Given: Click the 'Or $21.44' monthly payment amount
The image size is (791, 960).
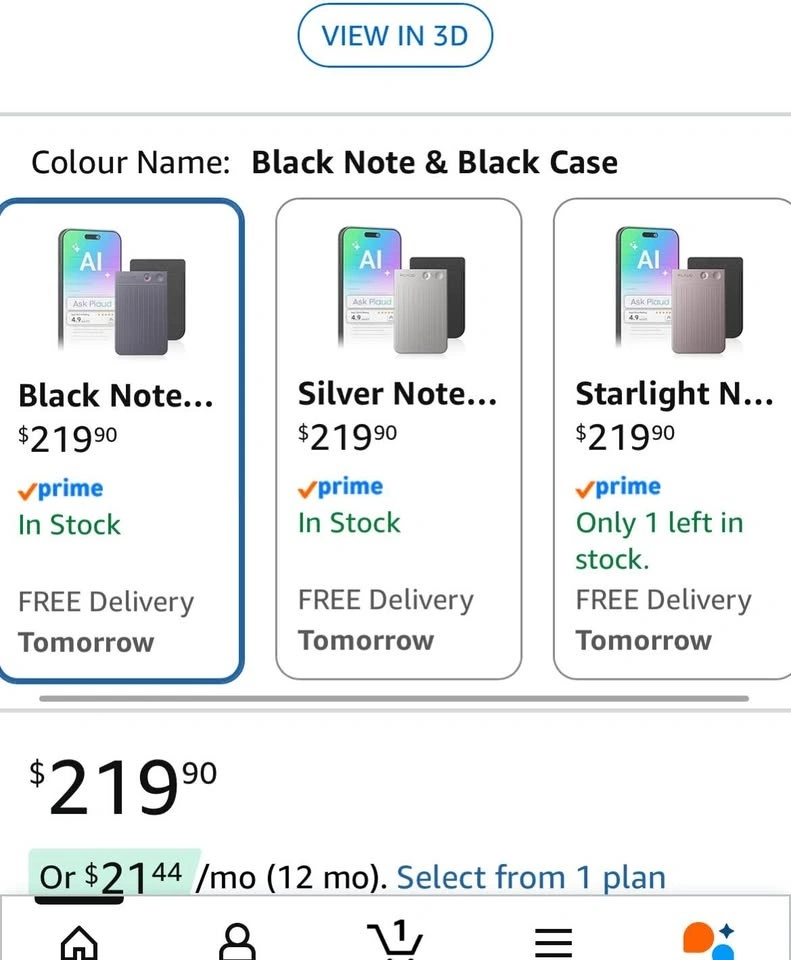Looking at the screenshot, I should coord(111,877).
